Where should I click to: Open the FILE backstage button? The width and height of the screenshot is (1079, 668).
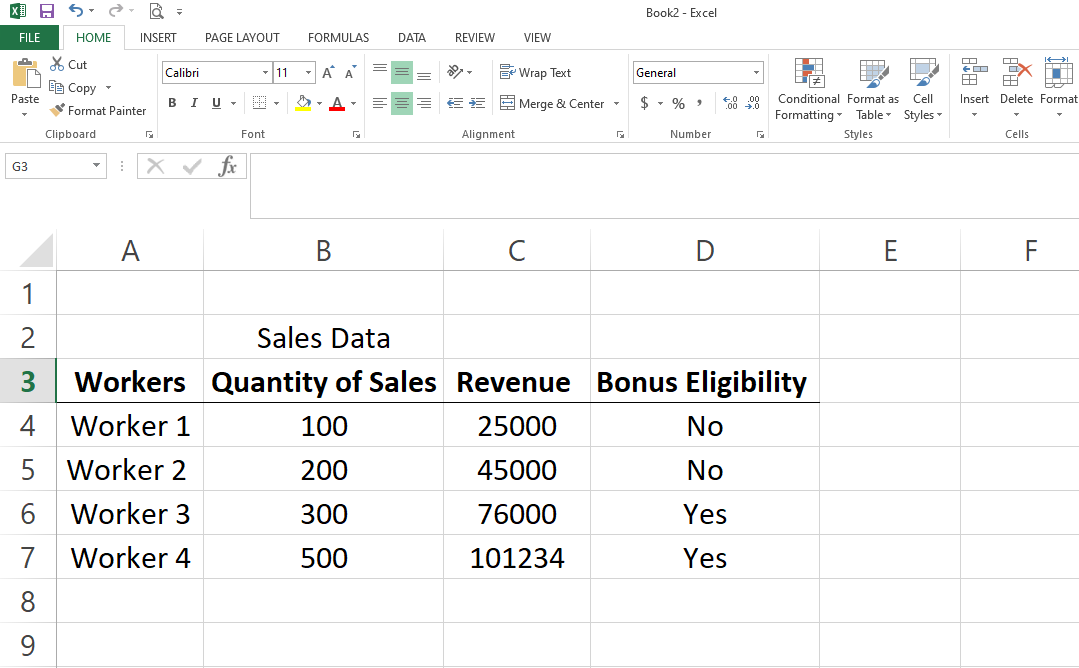30,38
